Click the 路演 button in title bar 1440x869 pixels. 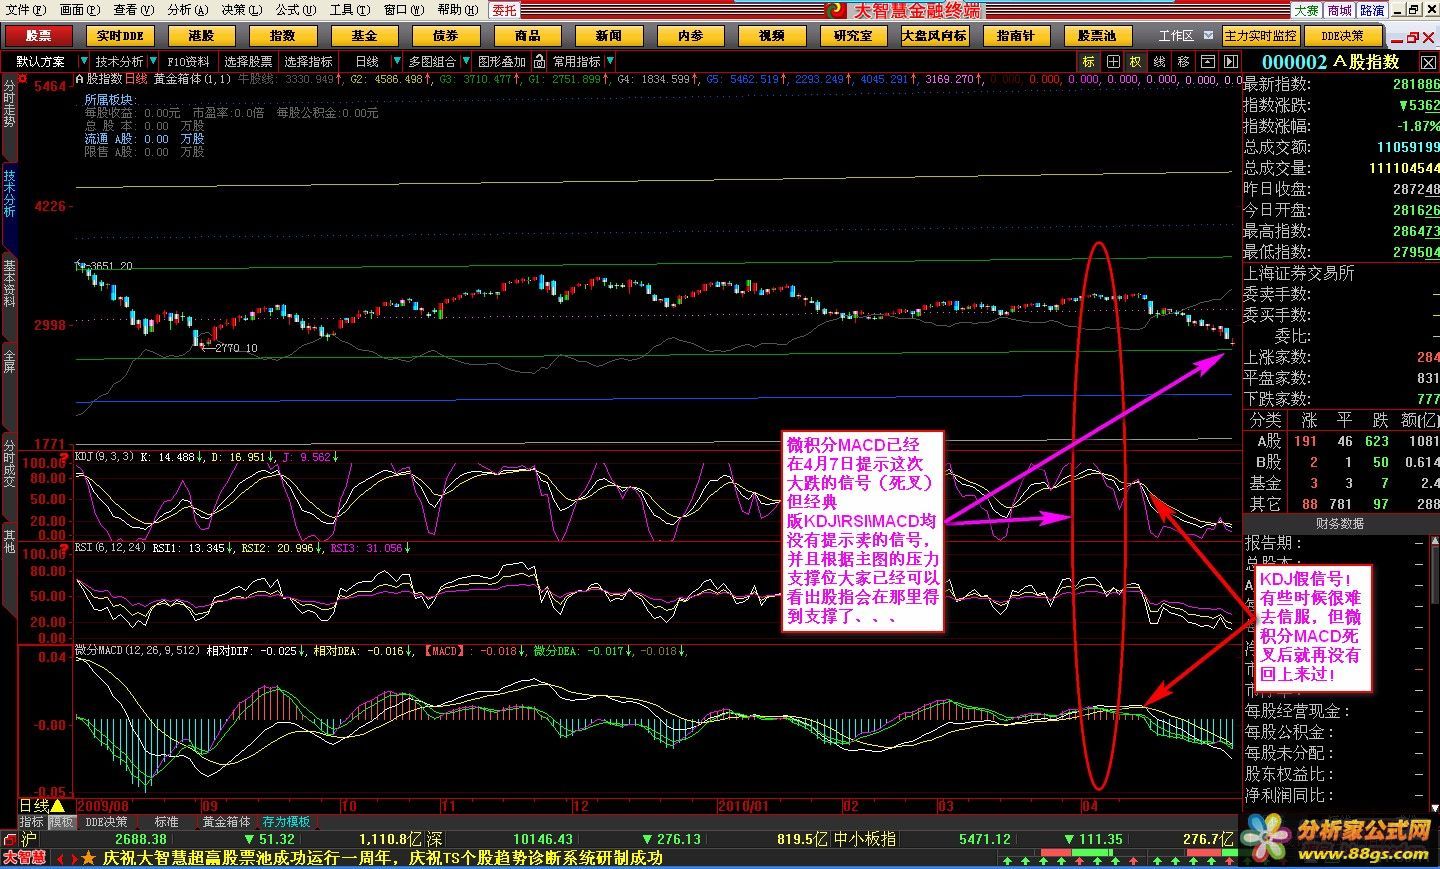pos(1373,10)
